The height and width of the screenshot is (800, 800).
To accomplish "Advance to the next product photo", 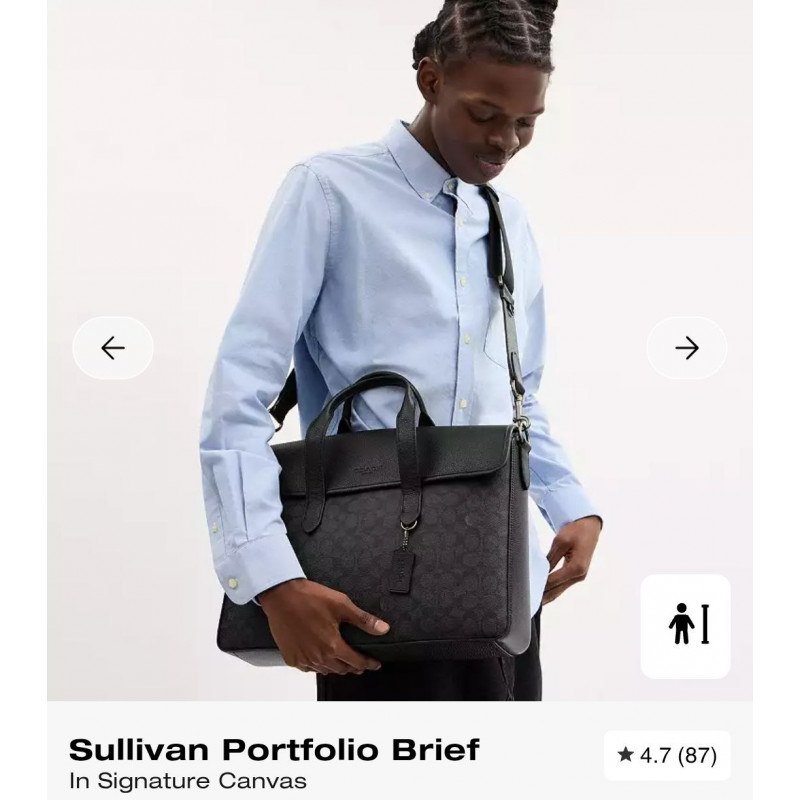I will [687, 348].
